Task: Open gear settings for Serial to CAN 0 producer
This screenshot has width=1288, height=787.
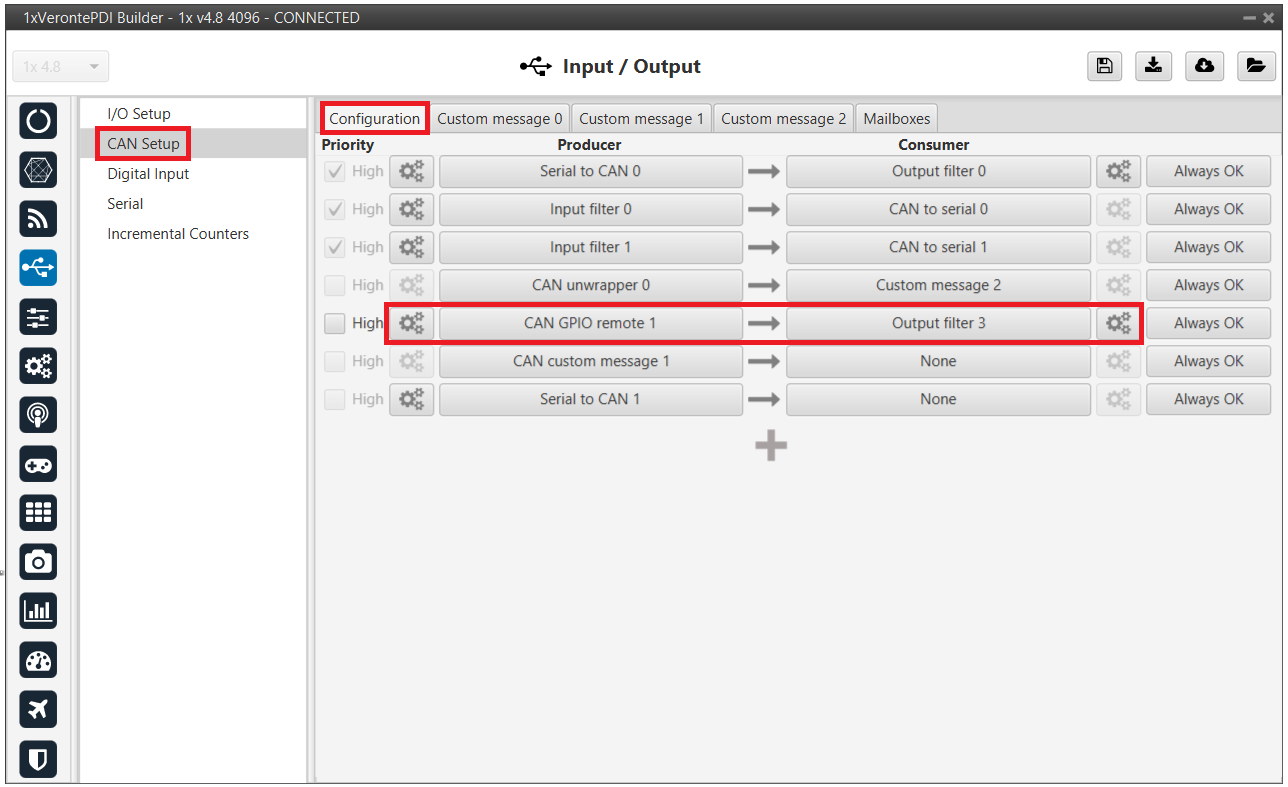Action: (x=411, y=171)
